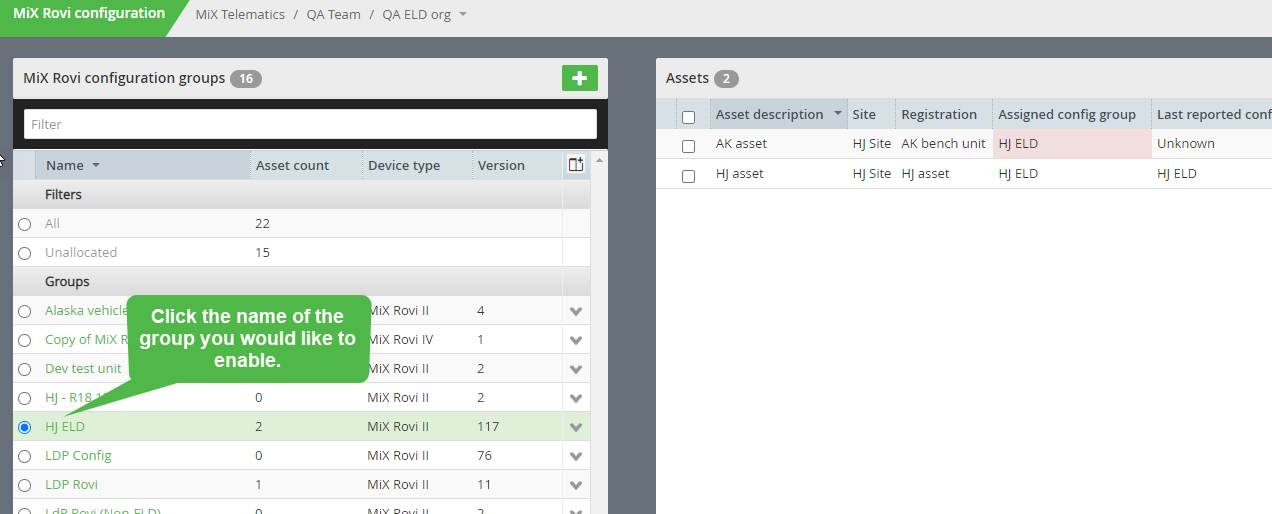Expand the HJ ELD row chevron
Screen dimensions: 1272x514
[576, 427]
